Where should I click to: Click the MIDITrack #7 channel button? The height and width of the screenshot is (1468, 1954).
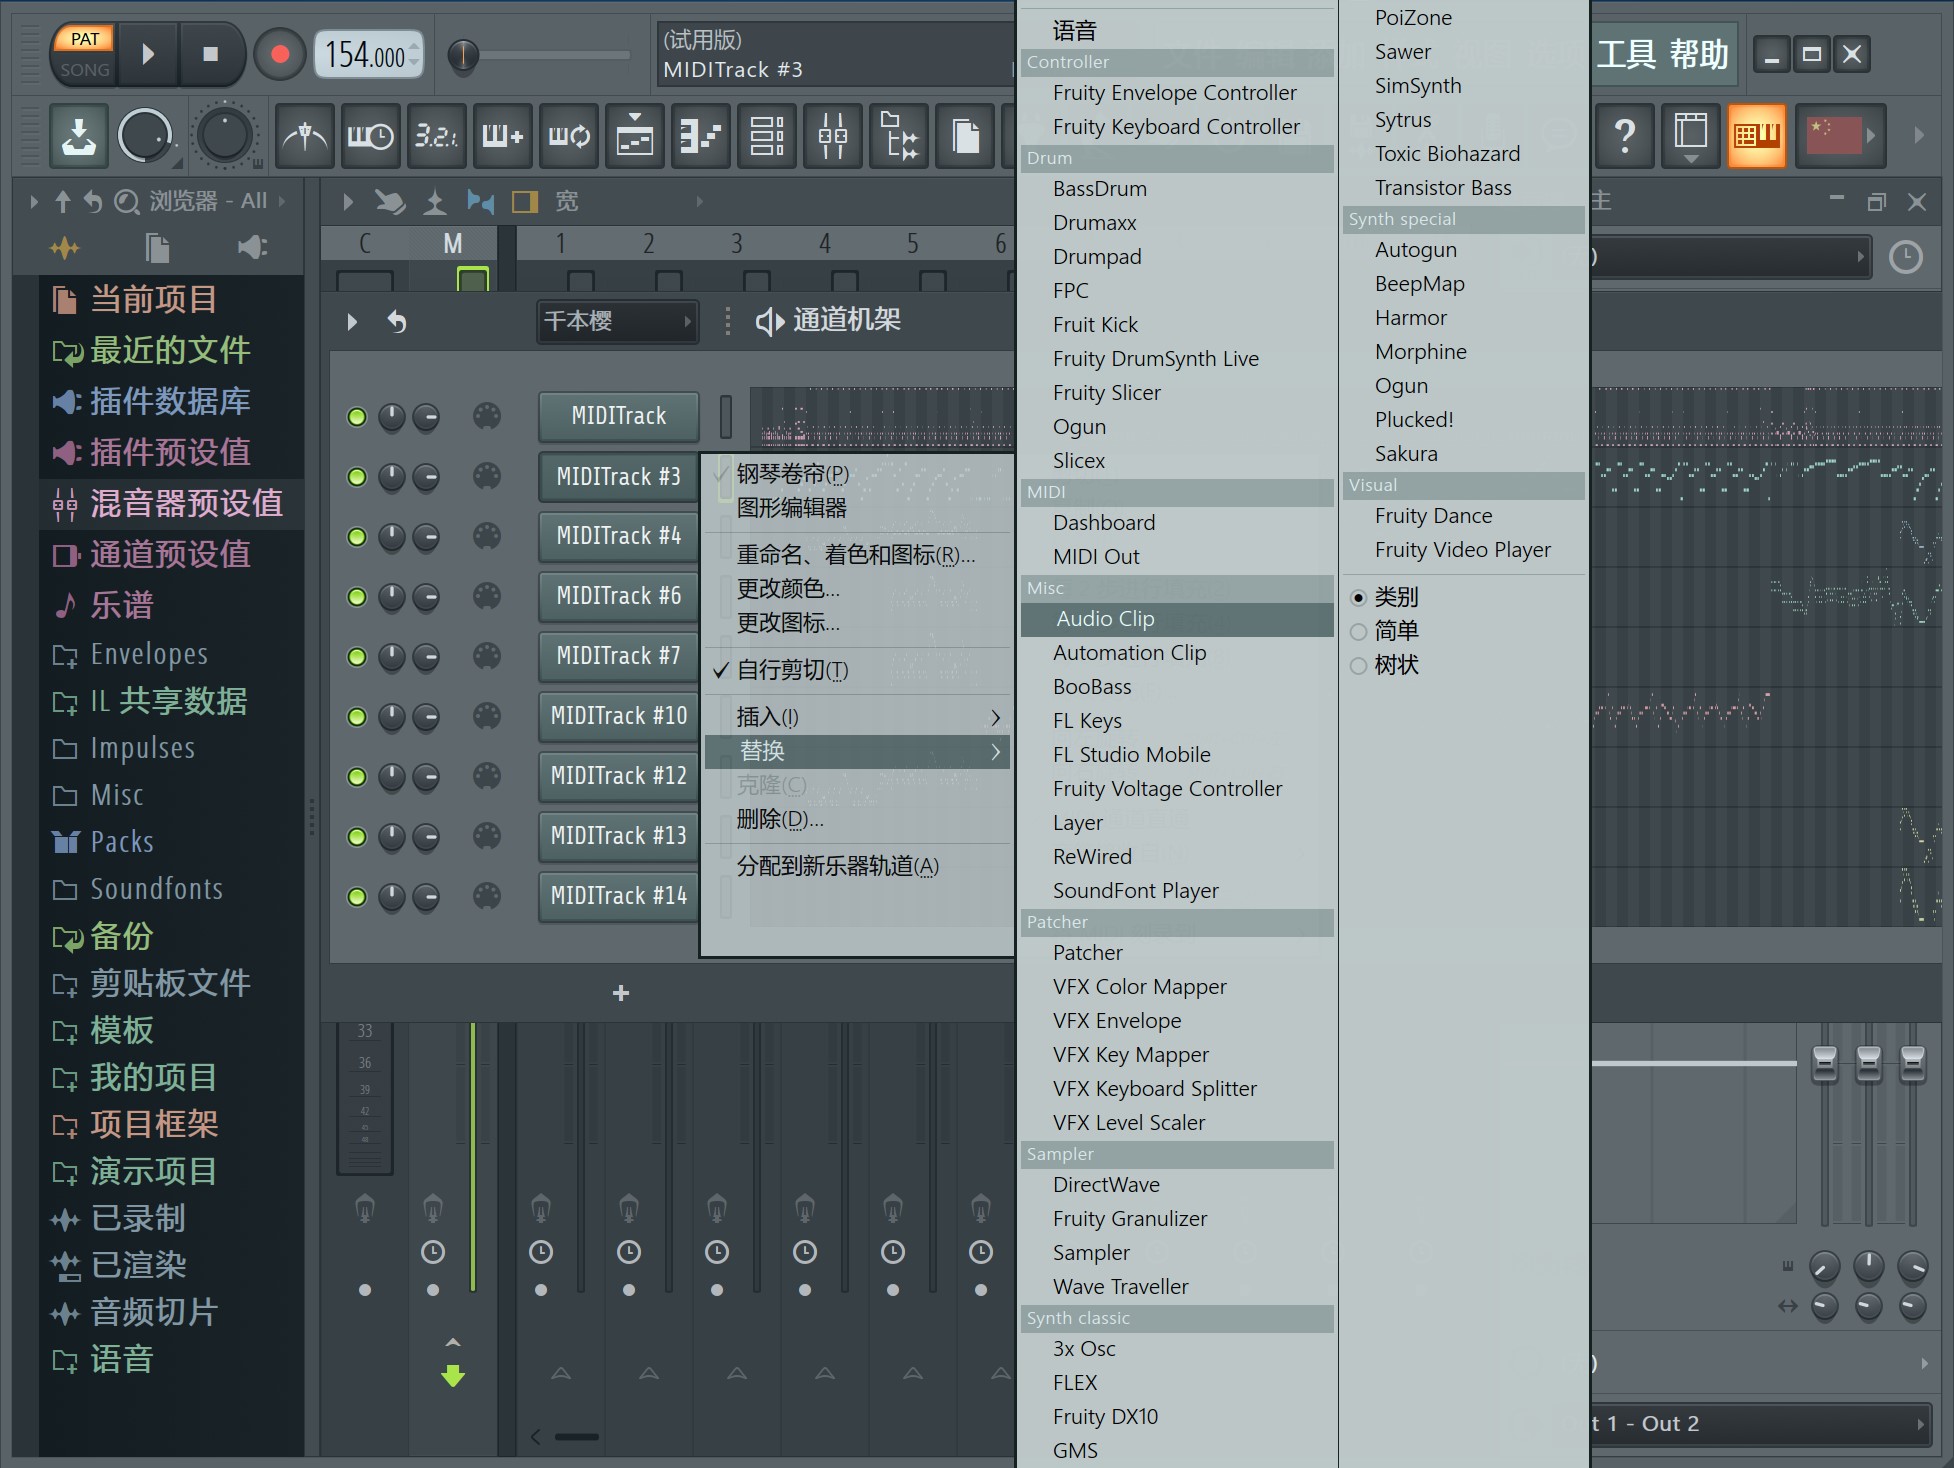pyautogui.click(x=618, y=656)
